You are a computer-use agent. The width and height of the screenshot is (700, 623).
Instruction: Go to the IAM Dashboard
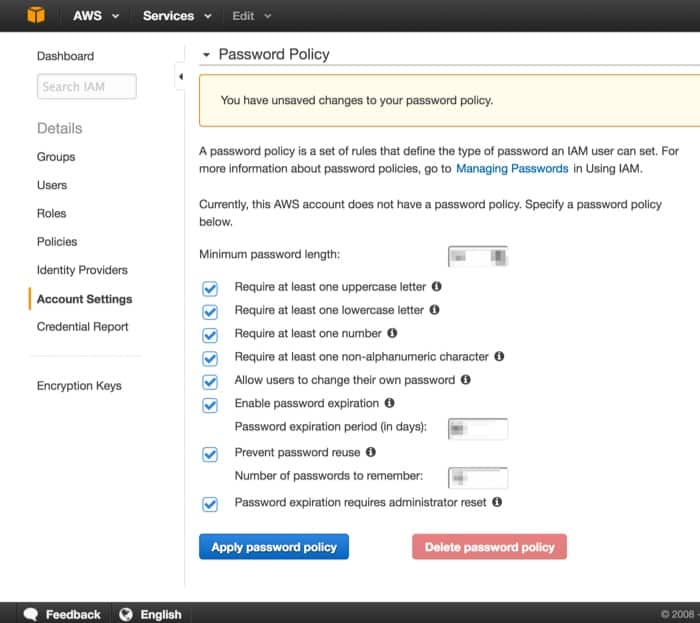tap(65, 56)
